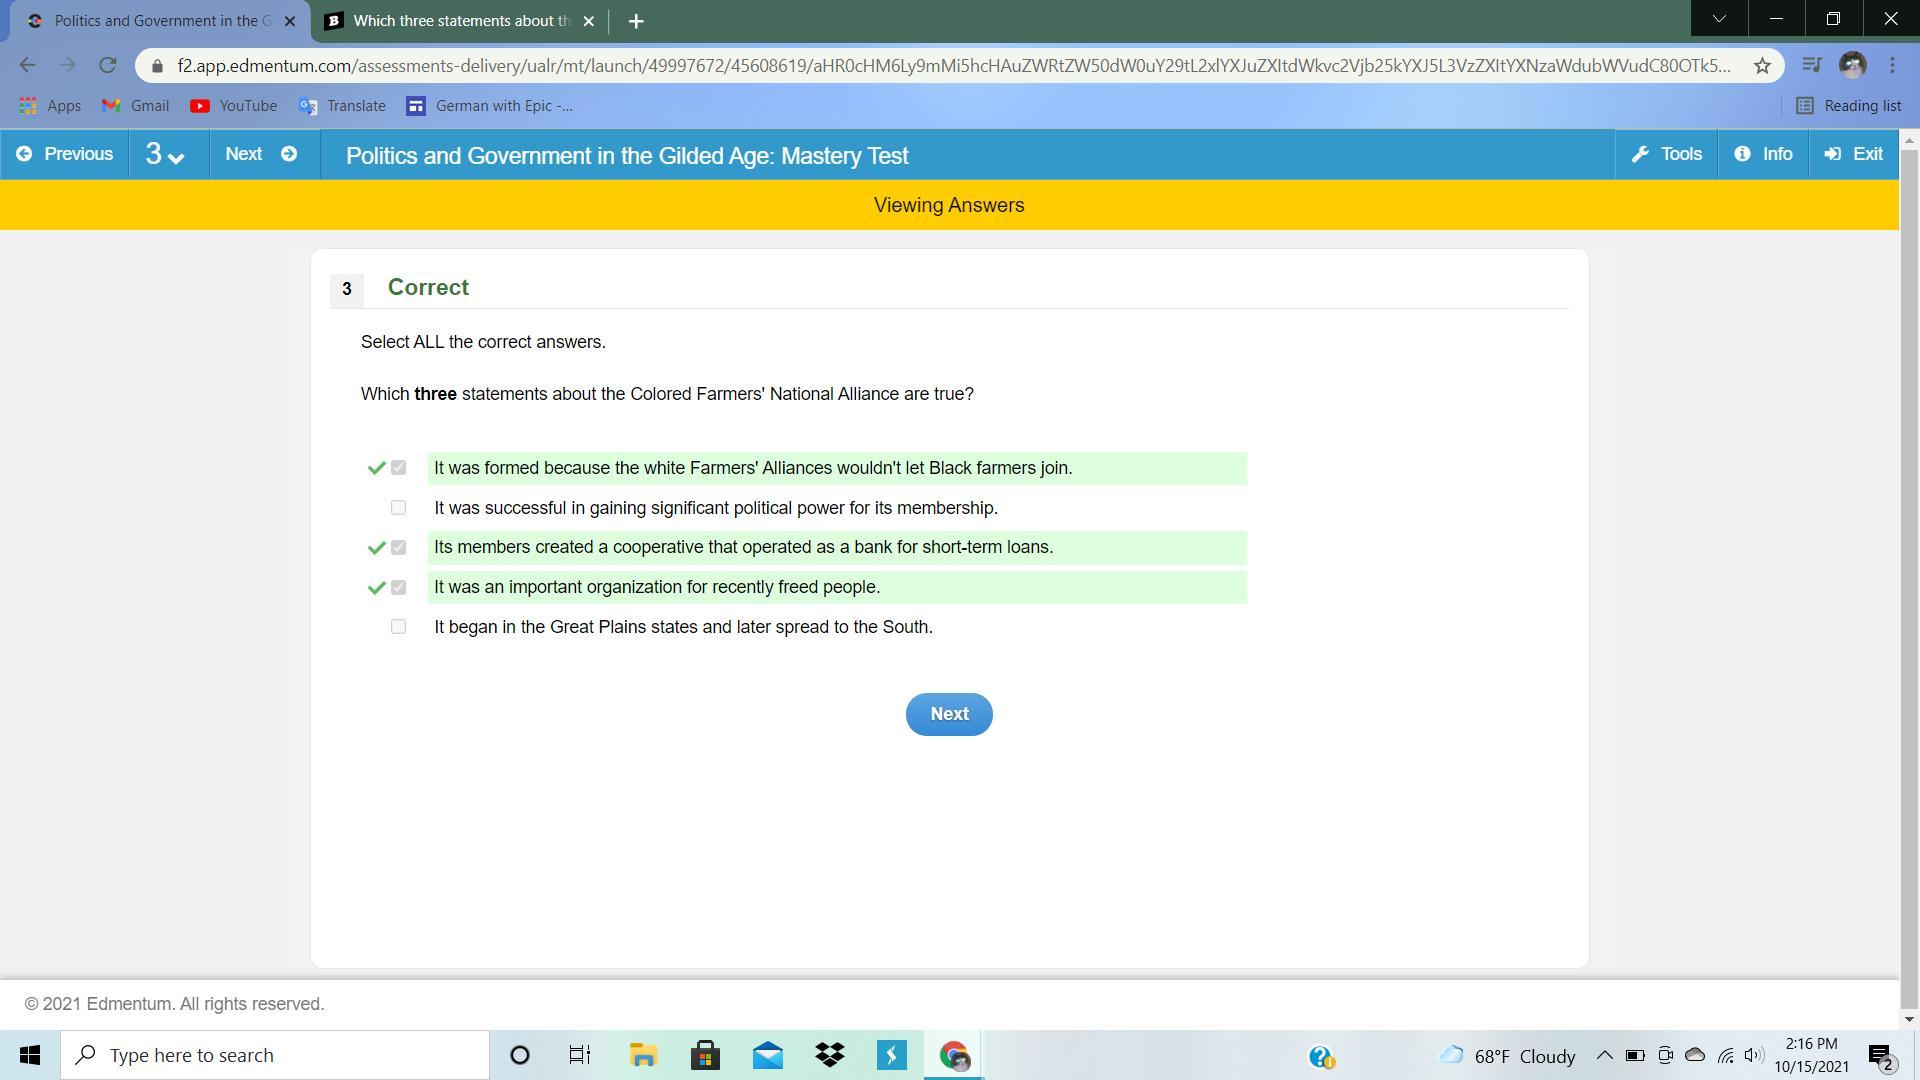Open the Chrome profile avatar
The image size is (1920, 1080).
(x=1852, y=66)
